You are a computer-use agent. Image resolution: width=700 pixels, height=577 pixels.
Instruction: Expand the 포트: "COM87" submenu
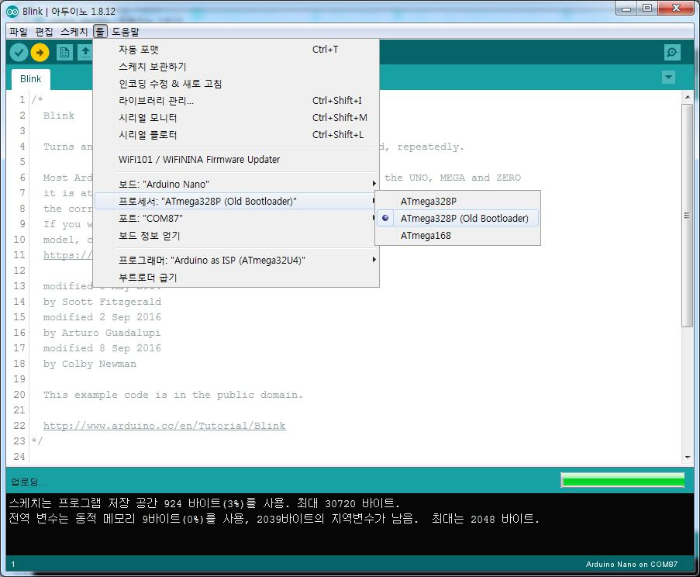236,218
